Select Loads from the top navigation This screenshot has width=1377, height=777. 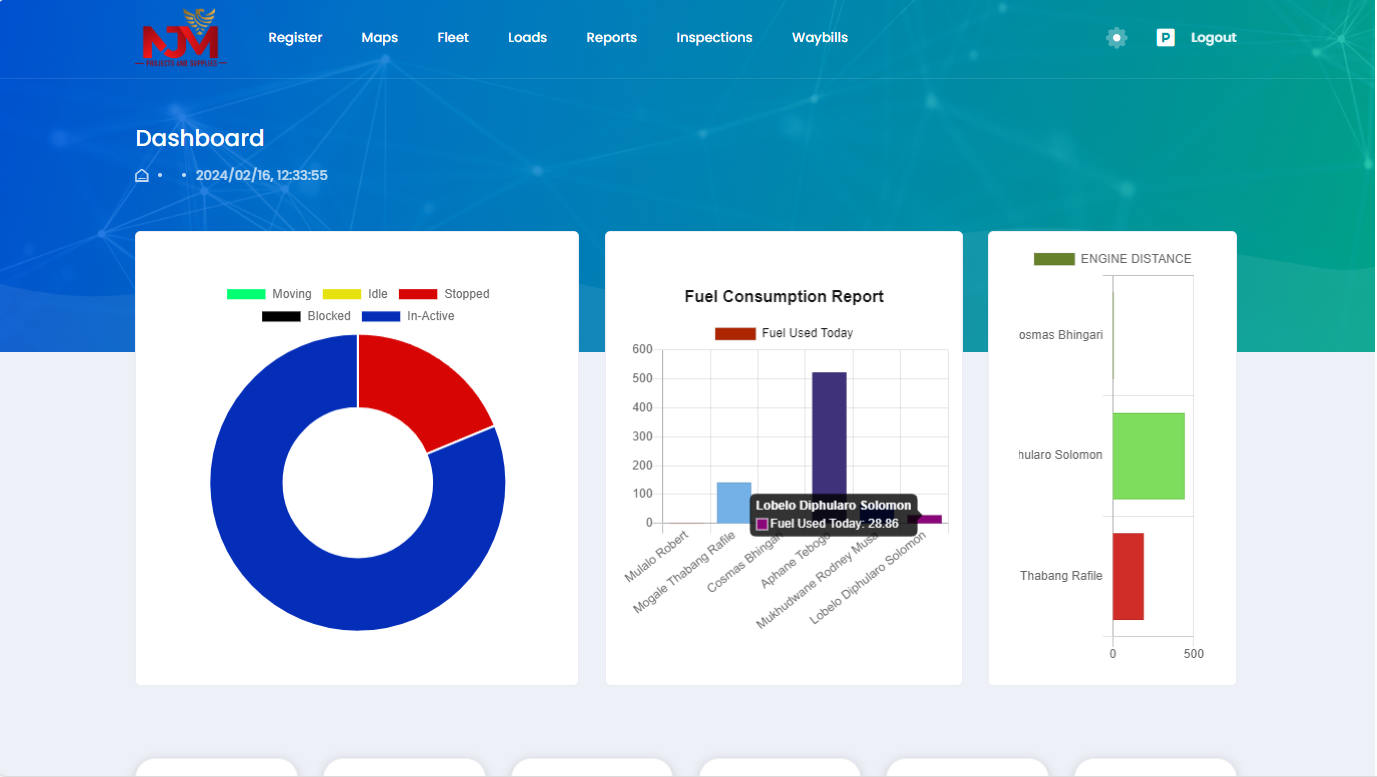click(527, 38)
